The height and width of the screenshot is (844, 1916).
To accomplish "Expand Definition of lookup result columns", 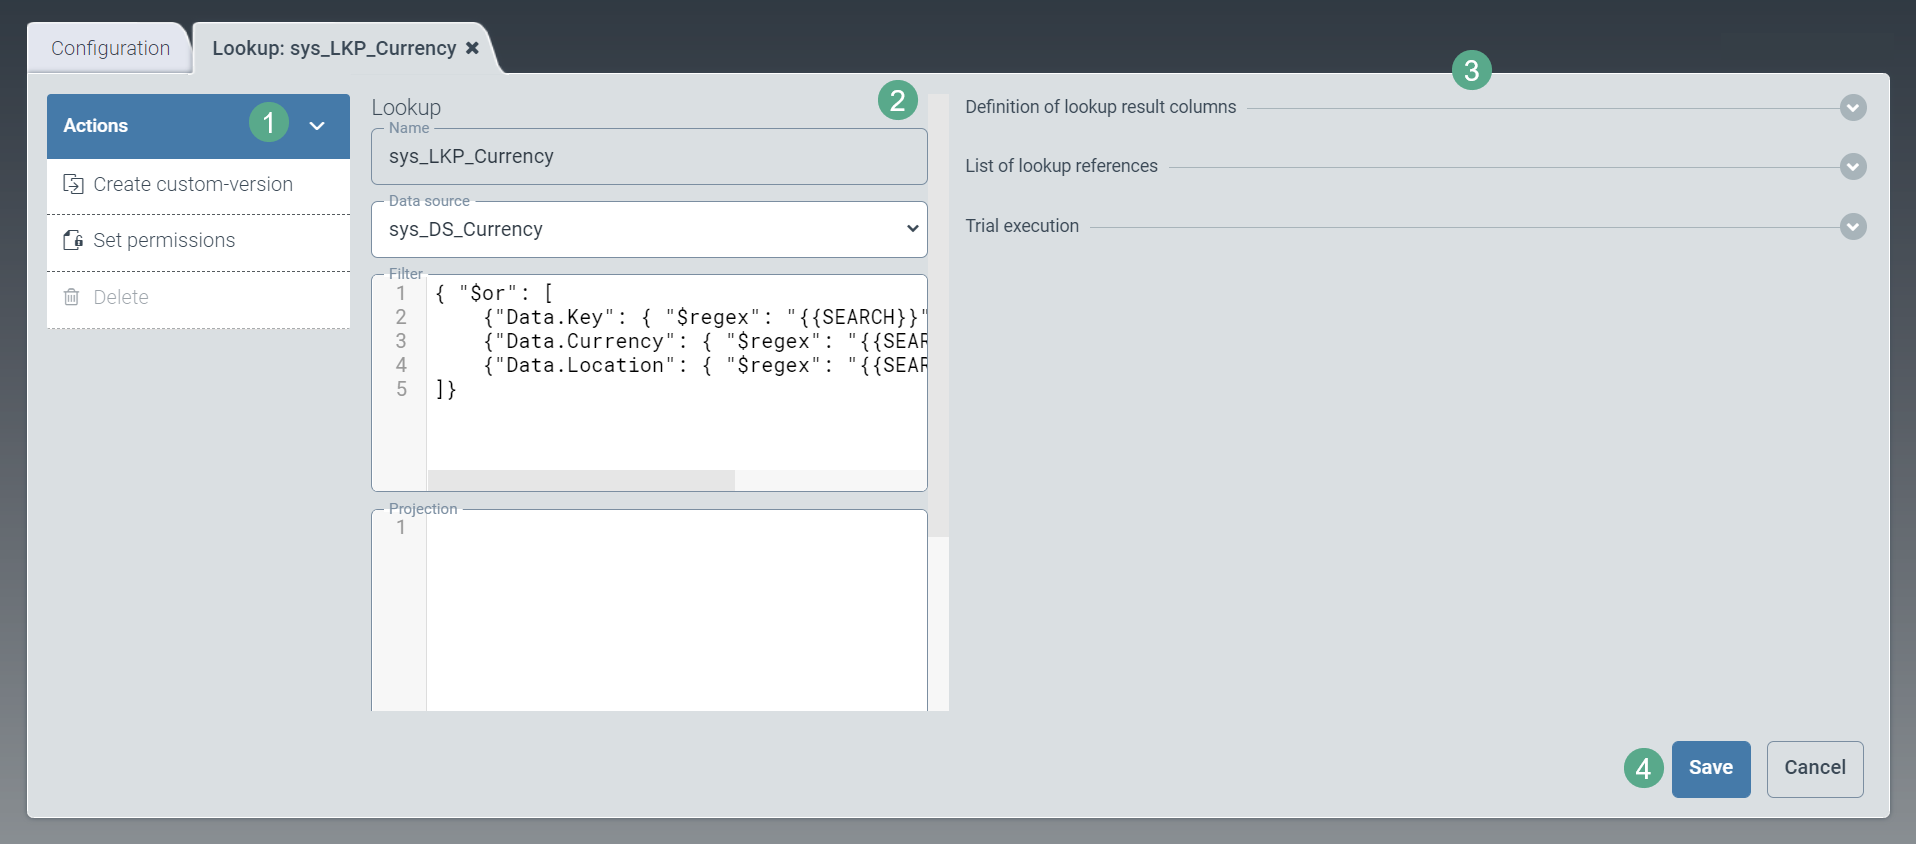I will click(1852, 108).
